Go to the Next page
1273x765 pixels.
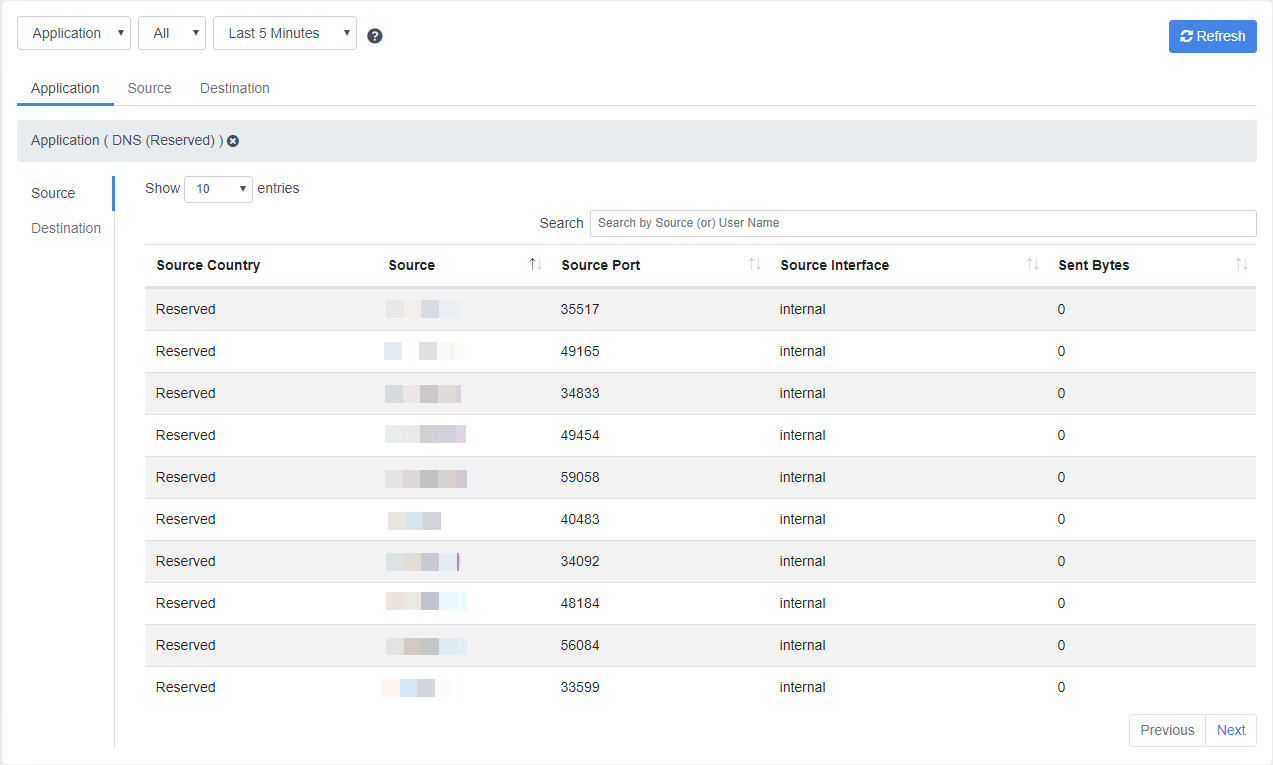1231,730
